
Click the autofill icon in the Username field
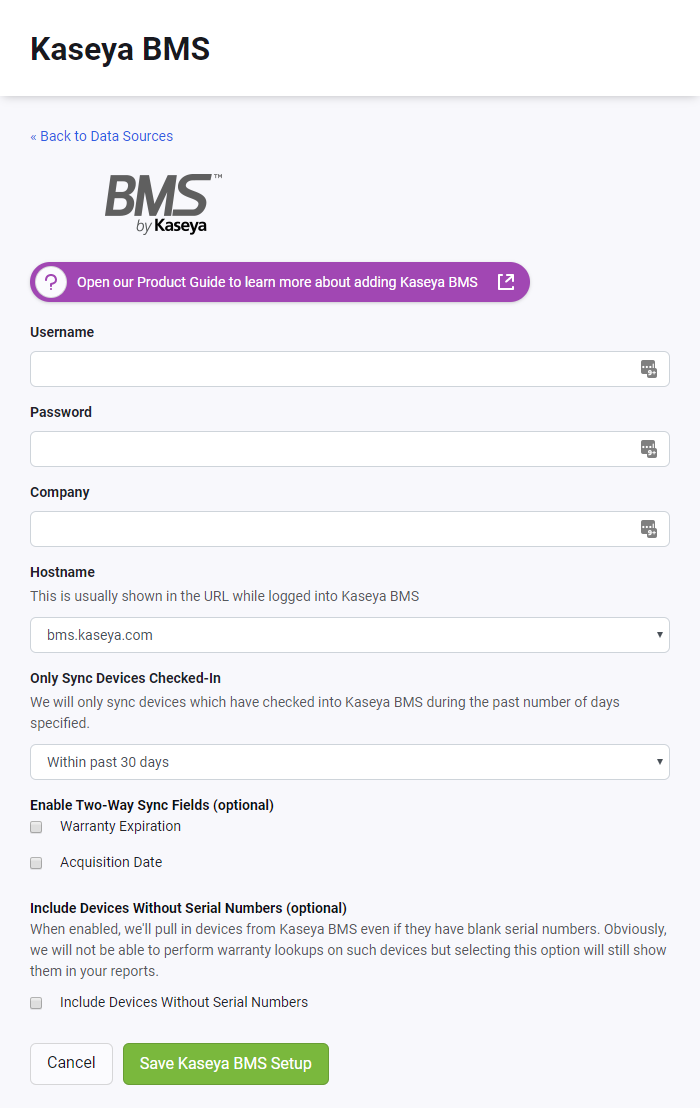coord(649,369)
